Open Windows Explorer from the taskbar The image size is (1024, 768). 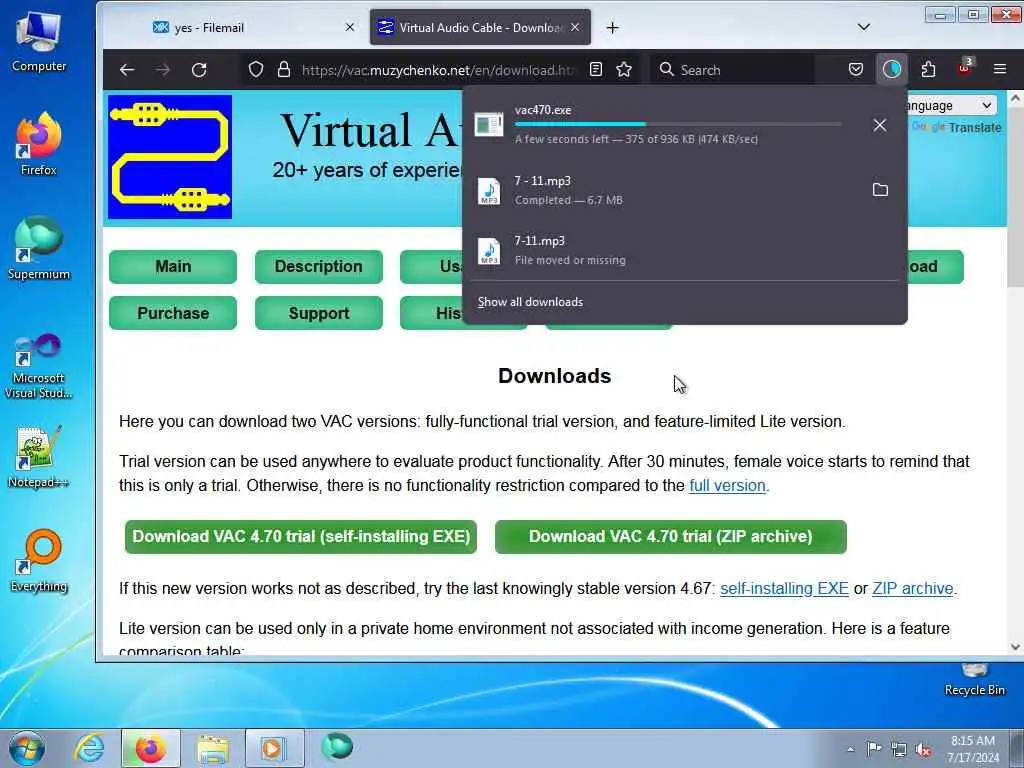click(x=213, y=748)
